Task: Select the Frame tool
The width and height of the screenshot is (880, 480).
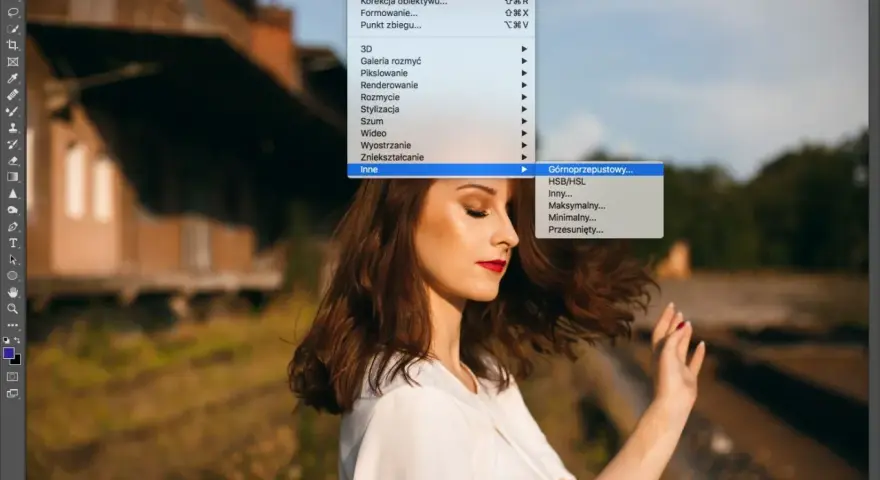Action: pyautogui.click(x=12, y=62)
